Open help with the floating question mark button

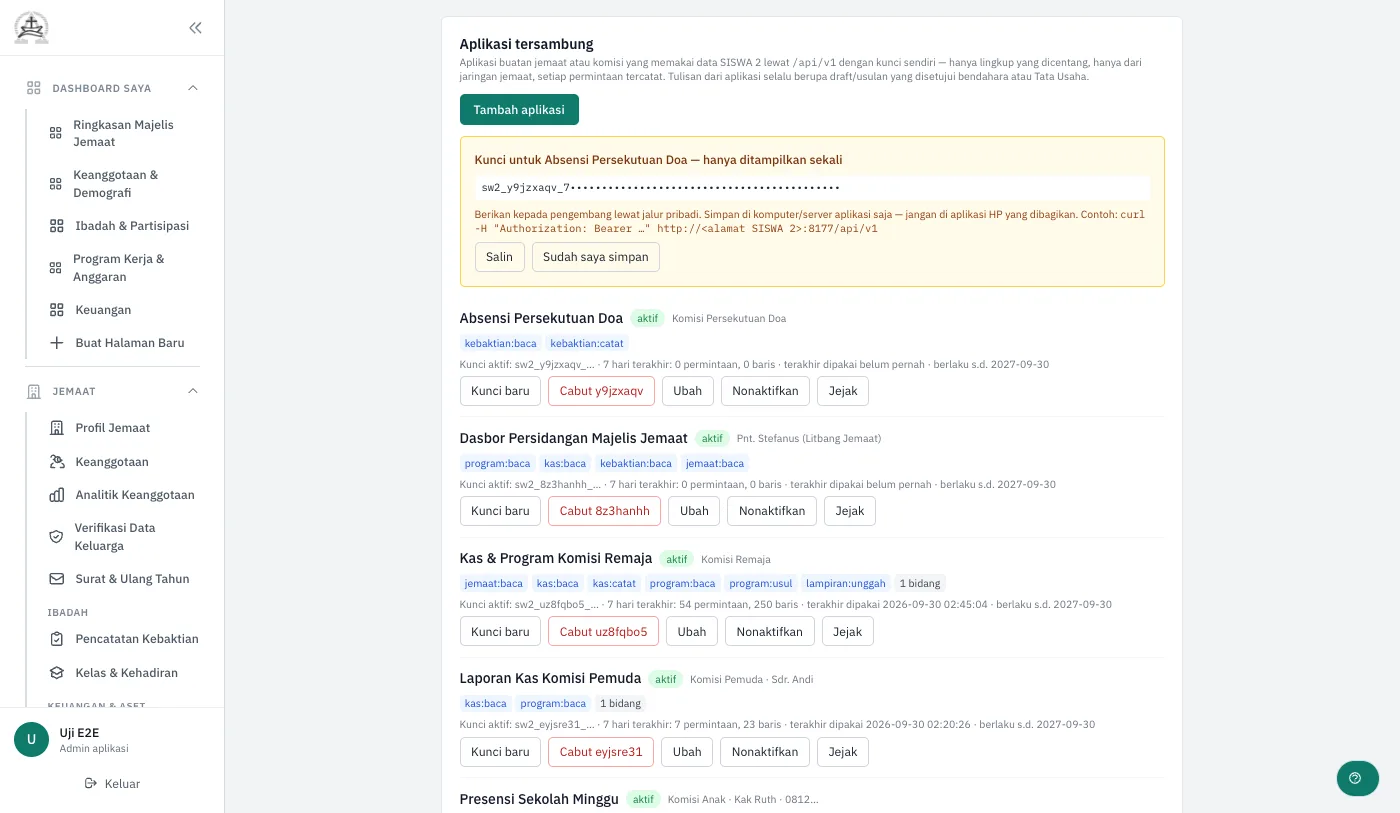1358,778
